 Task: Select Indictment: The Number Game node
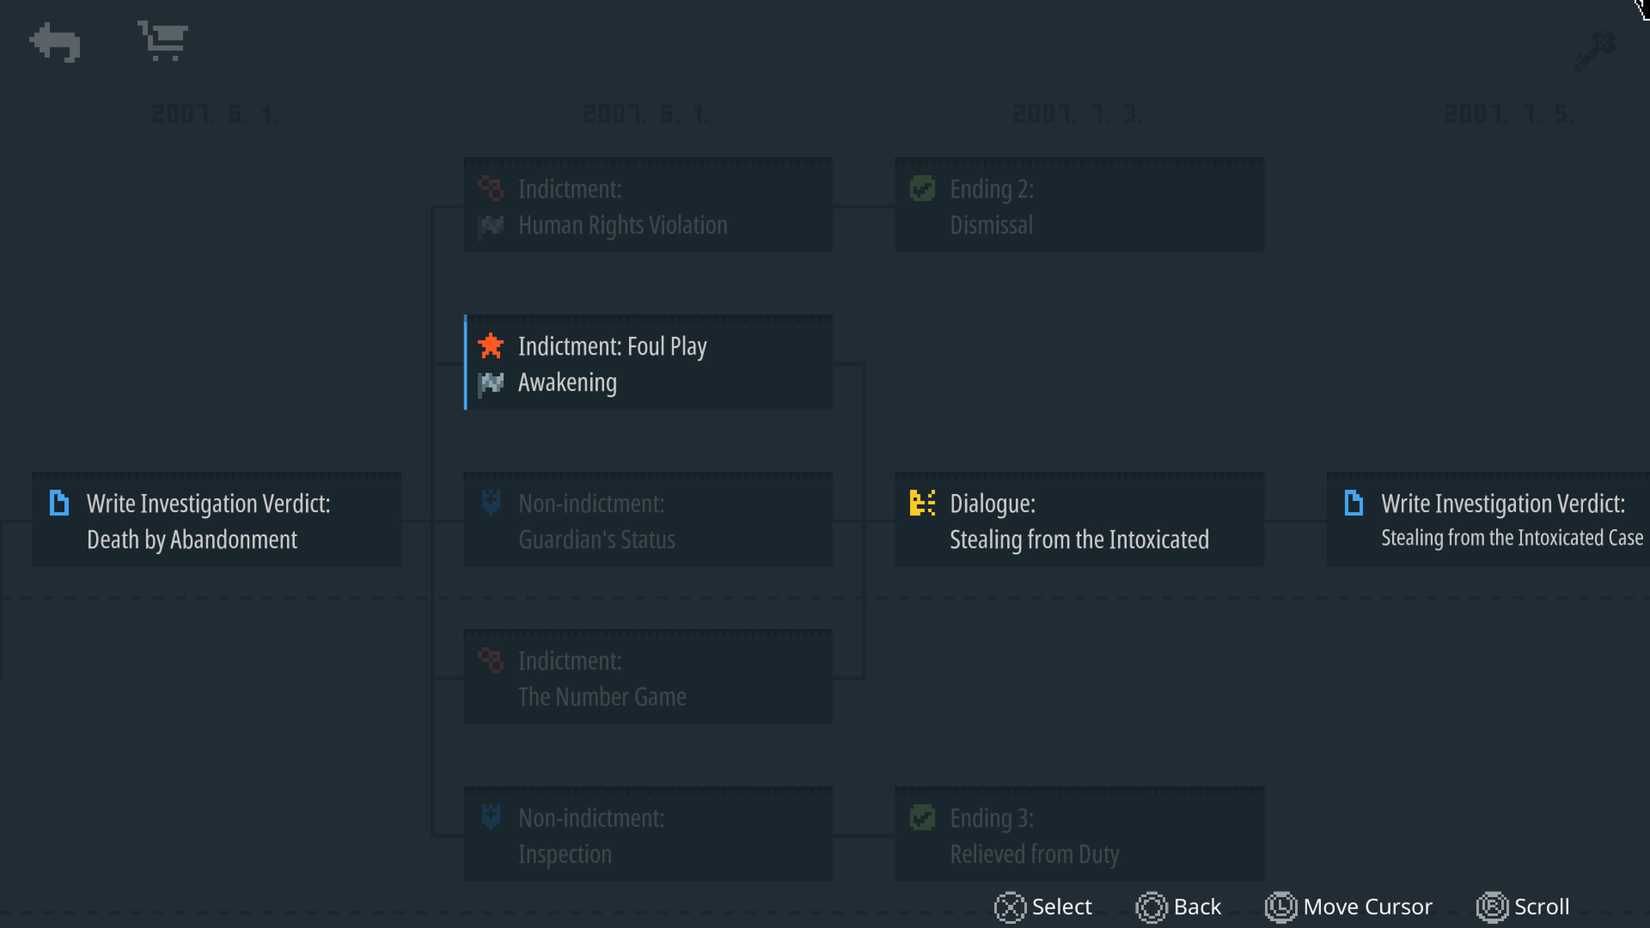coord(648,677)
